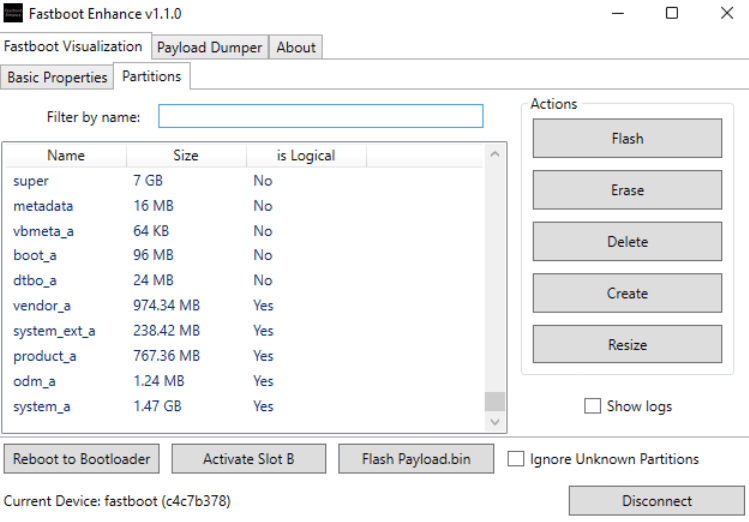Click the 767.36 MB size cell
The width and height of the screenshot is (749, 522).
coord(167,356)
